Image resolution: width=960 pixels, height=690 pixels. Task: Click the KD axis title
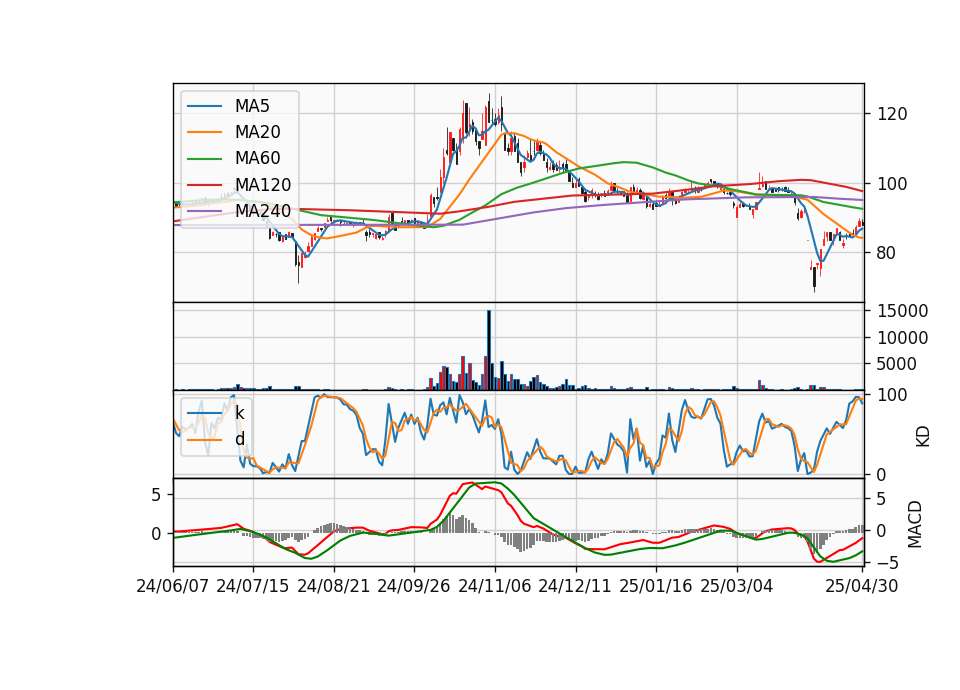[x=923, y=437]
